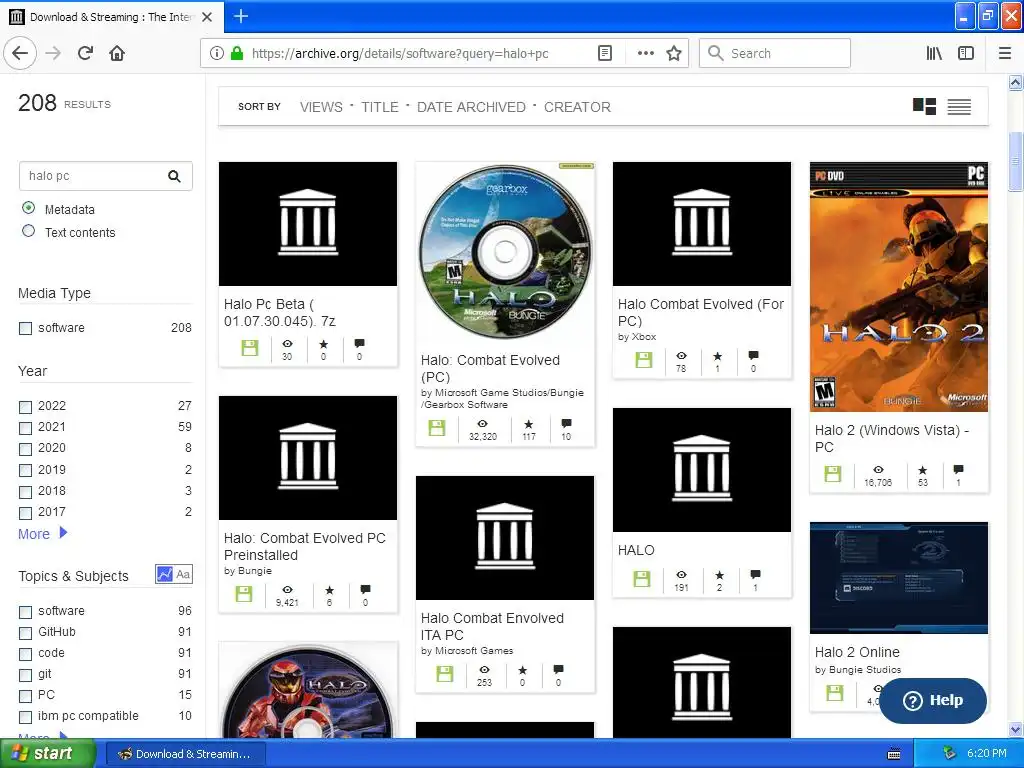Viewport: 1024px width, 768px height.
Task: Show topics as alphabetical Aa icon
Action: [x=184, y=574]
